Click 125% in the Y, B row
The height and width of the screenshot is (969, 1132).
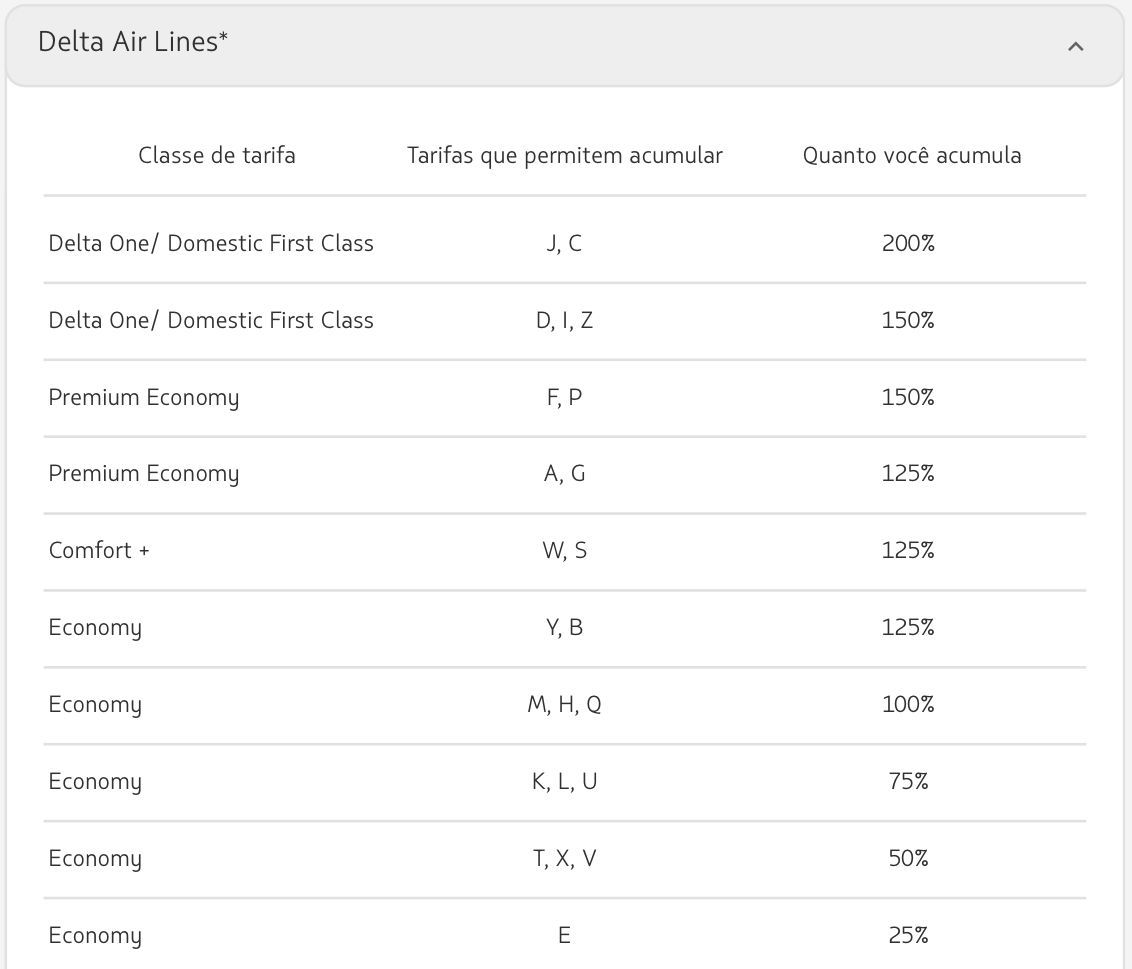click(908, 627)
